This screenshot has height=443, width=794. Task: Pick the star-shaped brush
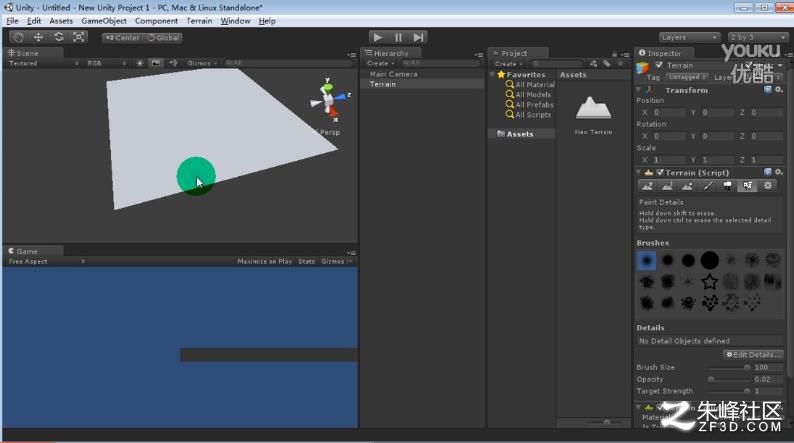click(x=710, y=281)
